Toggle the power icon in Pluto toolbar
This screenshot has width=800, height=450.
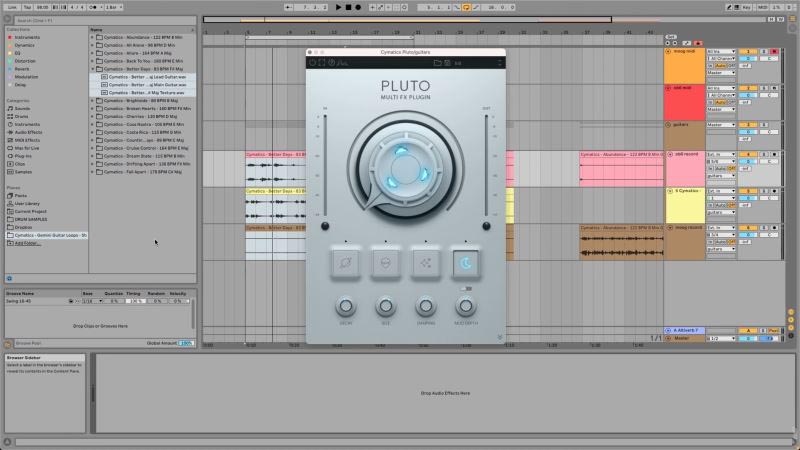point(313,63)
